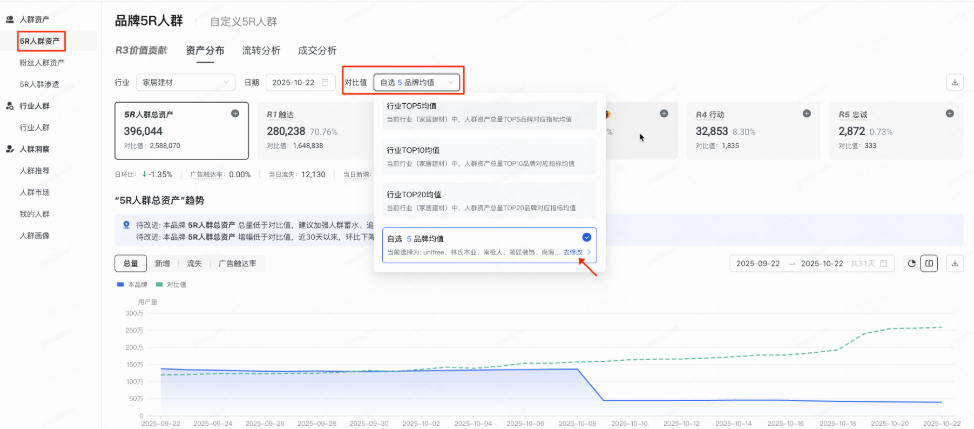Switch chart to comparison view icon

pos(929,263)
